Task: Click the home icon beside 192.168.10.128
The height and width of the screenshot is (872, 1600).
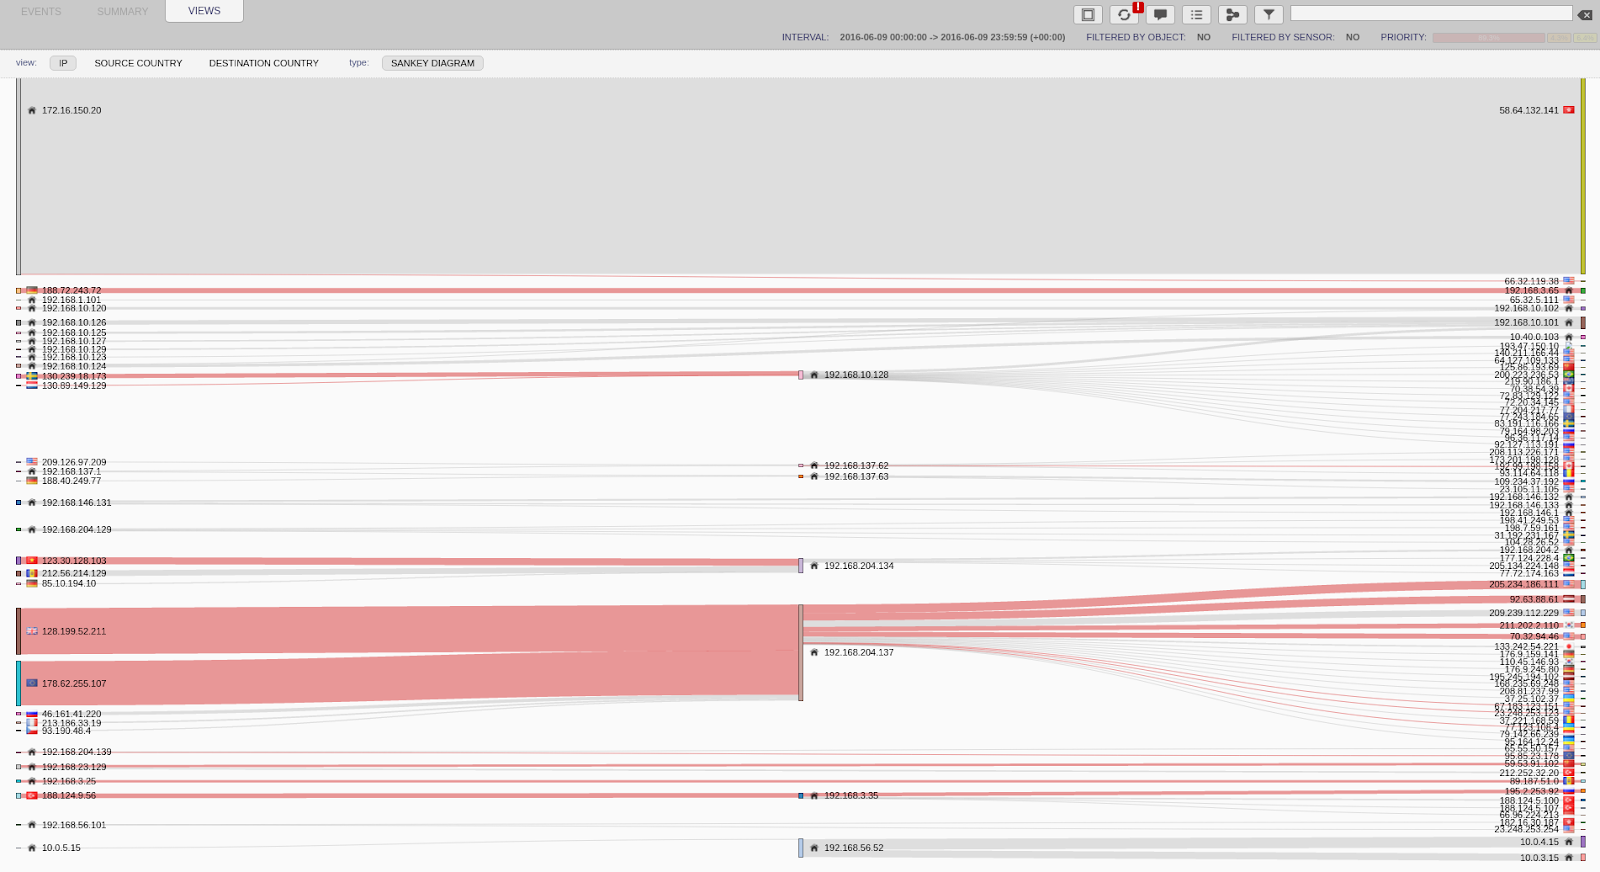Action: pos(814,375)
